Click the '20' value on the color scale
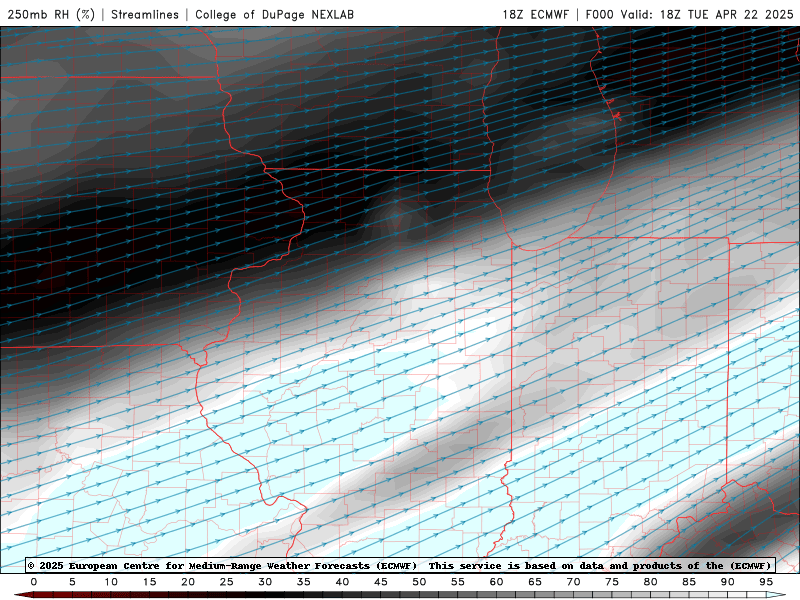Image resolution: width=800 pixels, height=600 pixels. tap(188, 582)
